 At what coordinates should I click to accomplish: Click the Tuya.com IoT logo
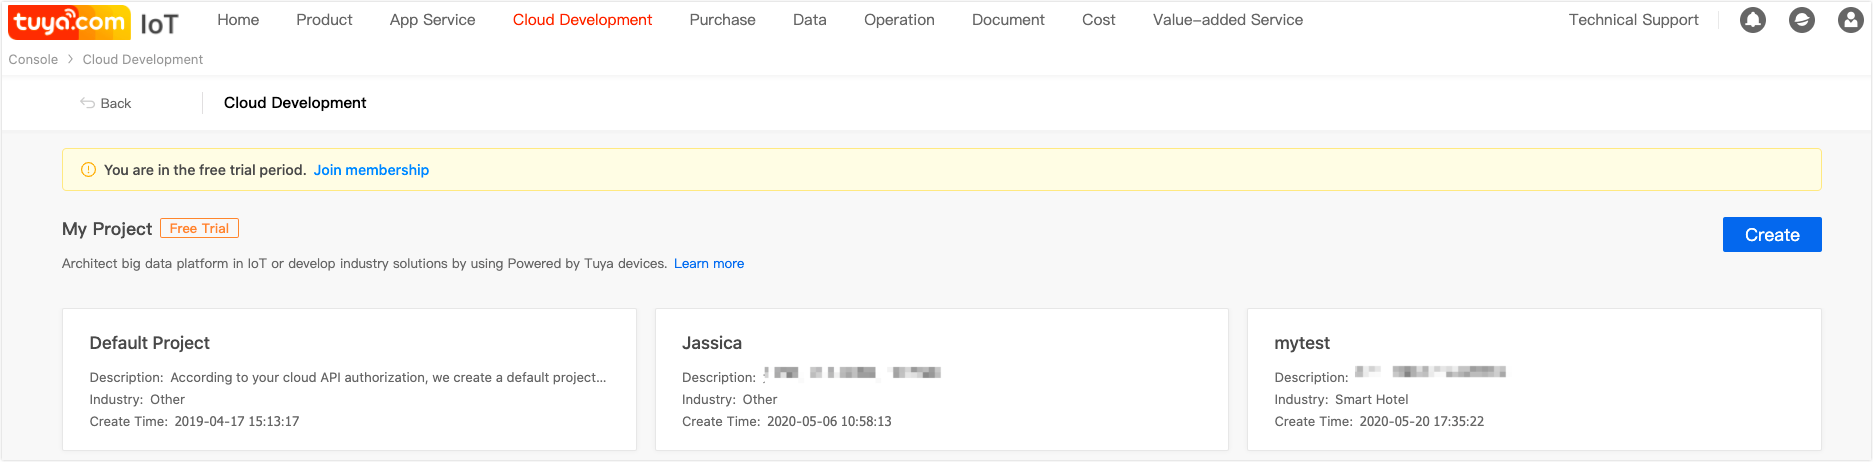click(x=94, y=22)
